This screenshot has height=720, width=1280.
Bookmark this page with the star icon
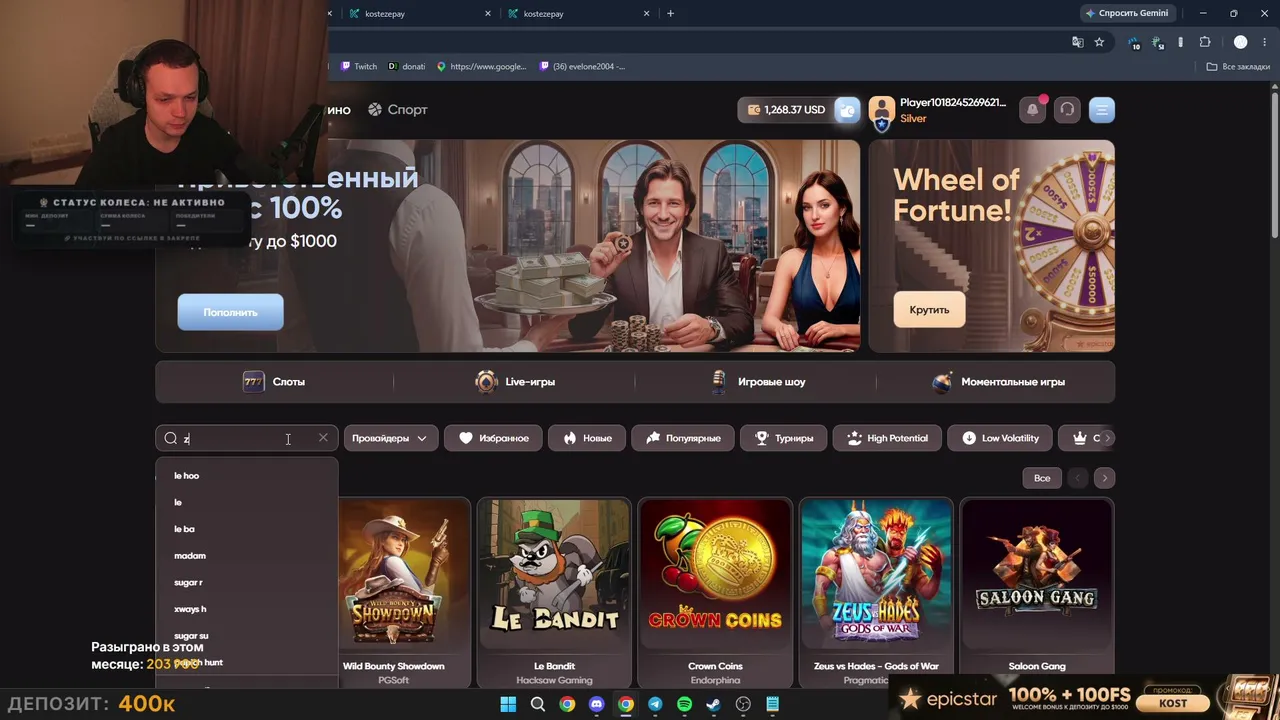1099,42
